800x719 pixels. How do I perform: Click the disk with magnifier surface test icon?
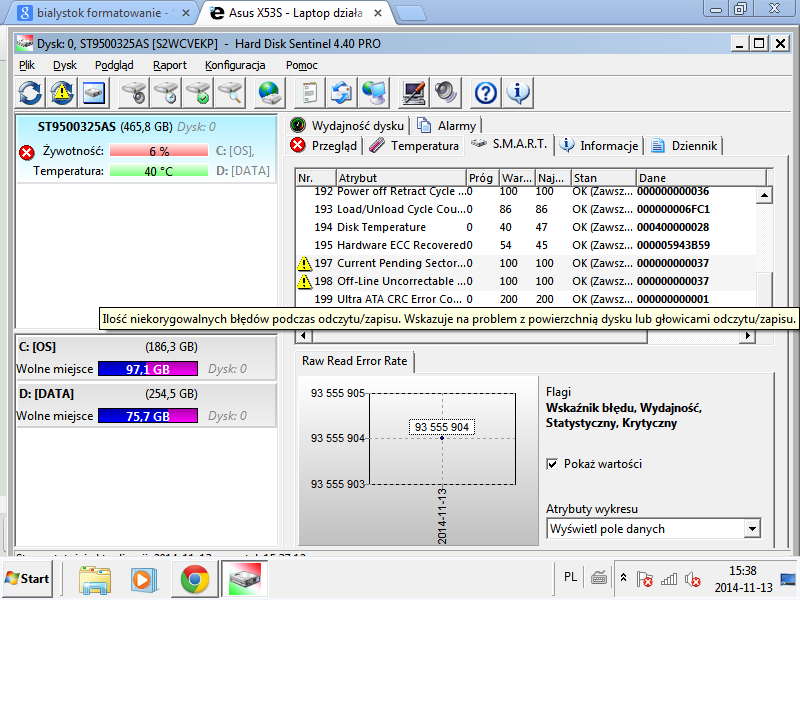point(230,93)
